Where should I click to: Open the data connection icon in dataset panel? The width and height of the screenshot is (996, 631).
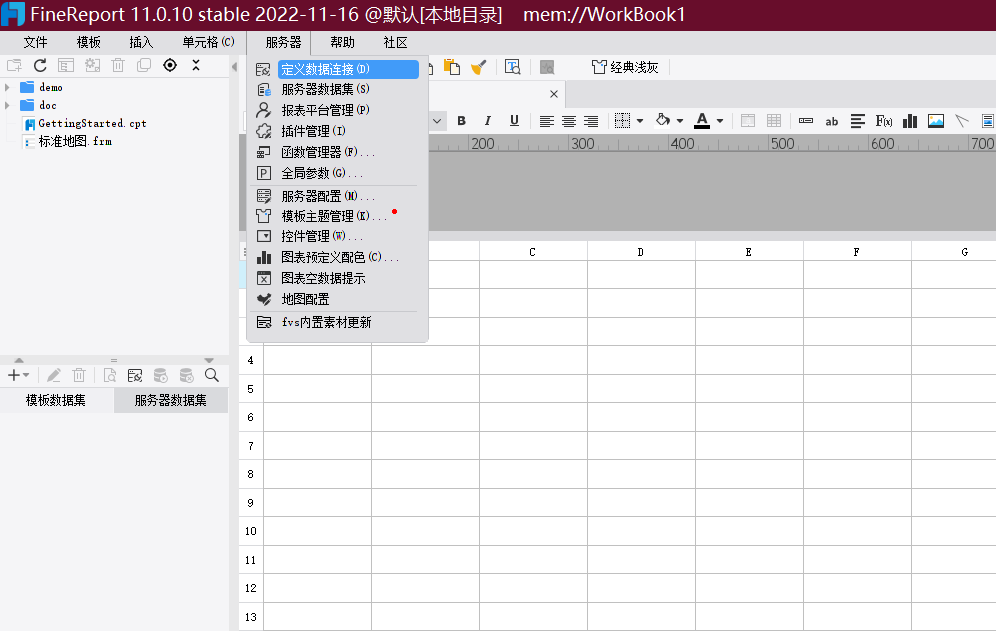pyautogui.click(x=135, y=376)
